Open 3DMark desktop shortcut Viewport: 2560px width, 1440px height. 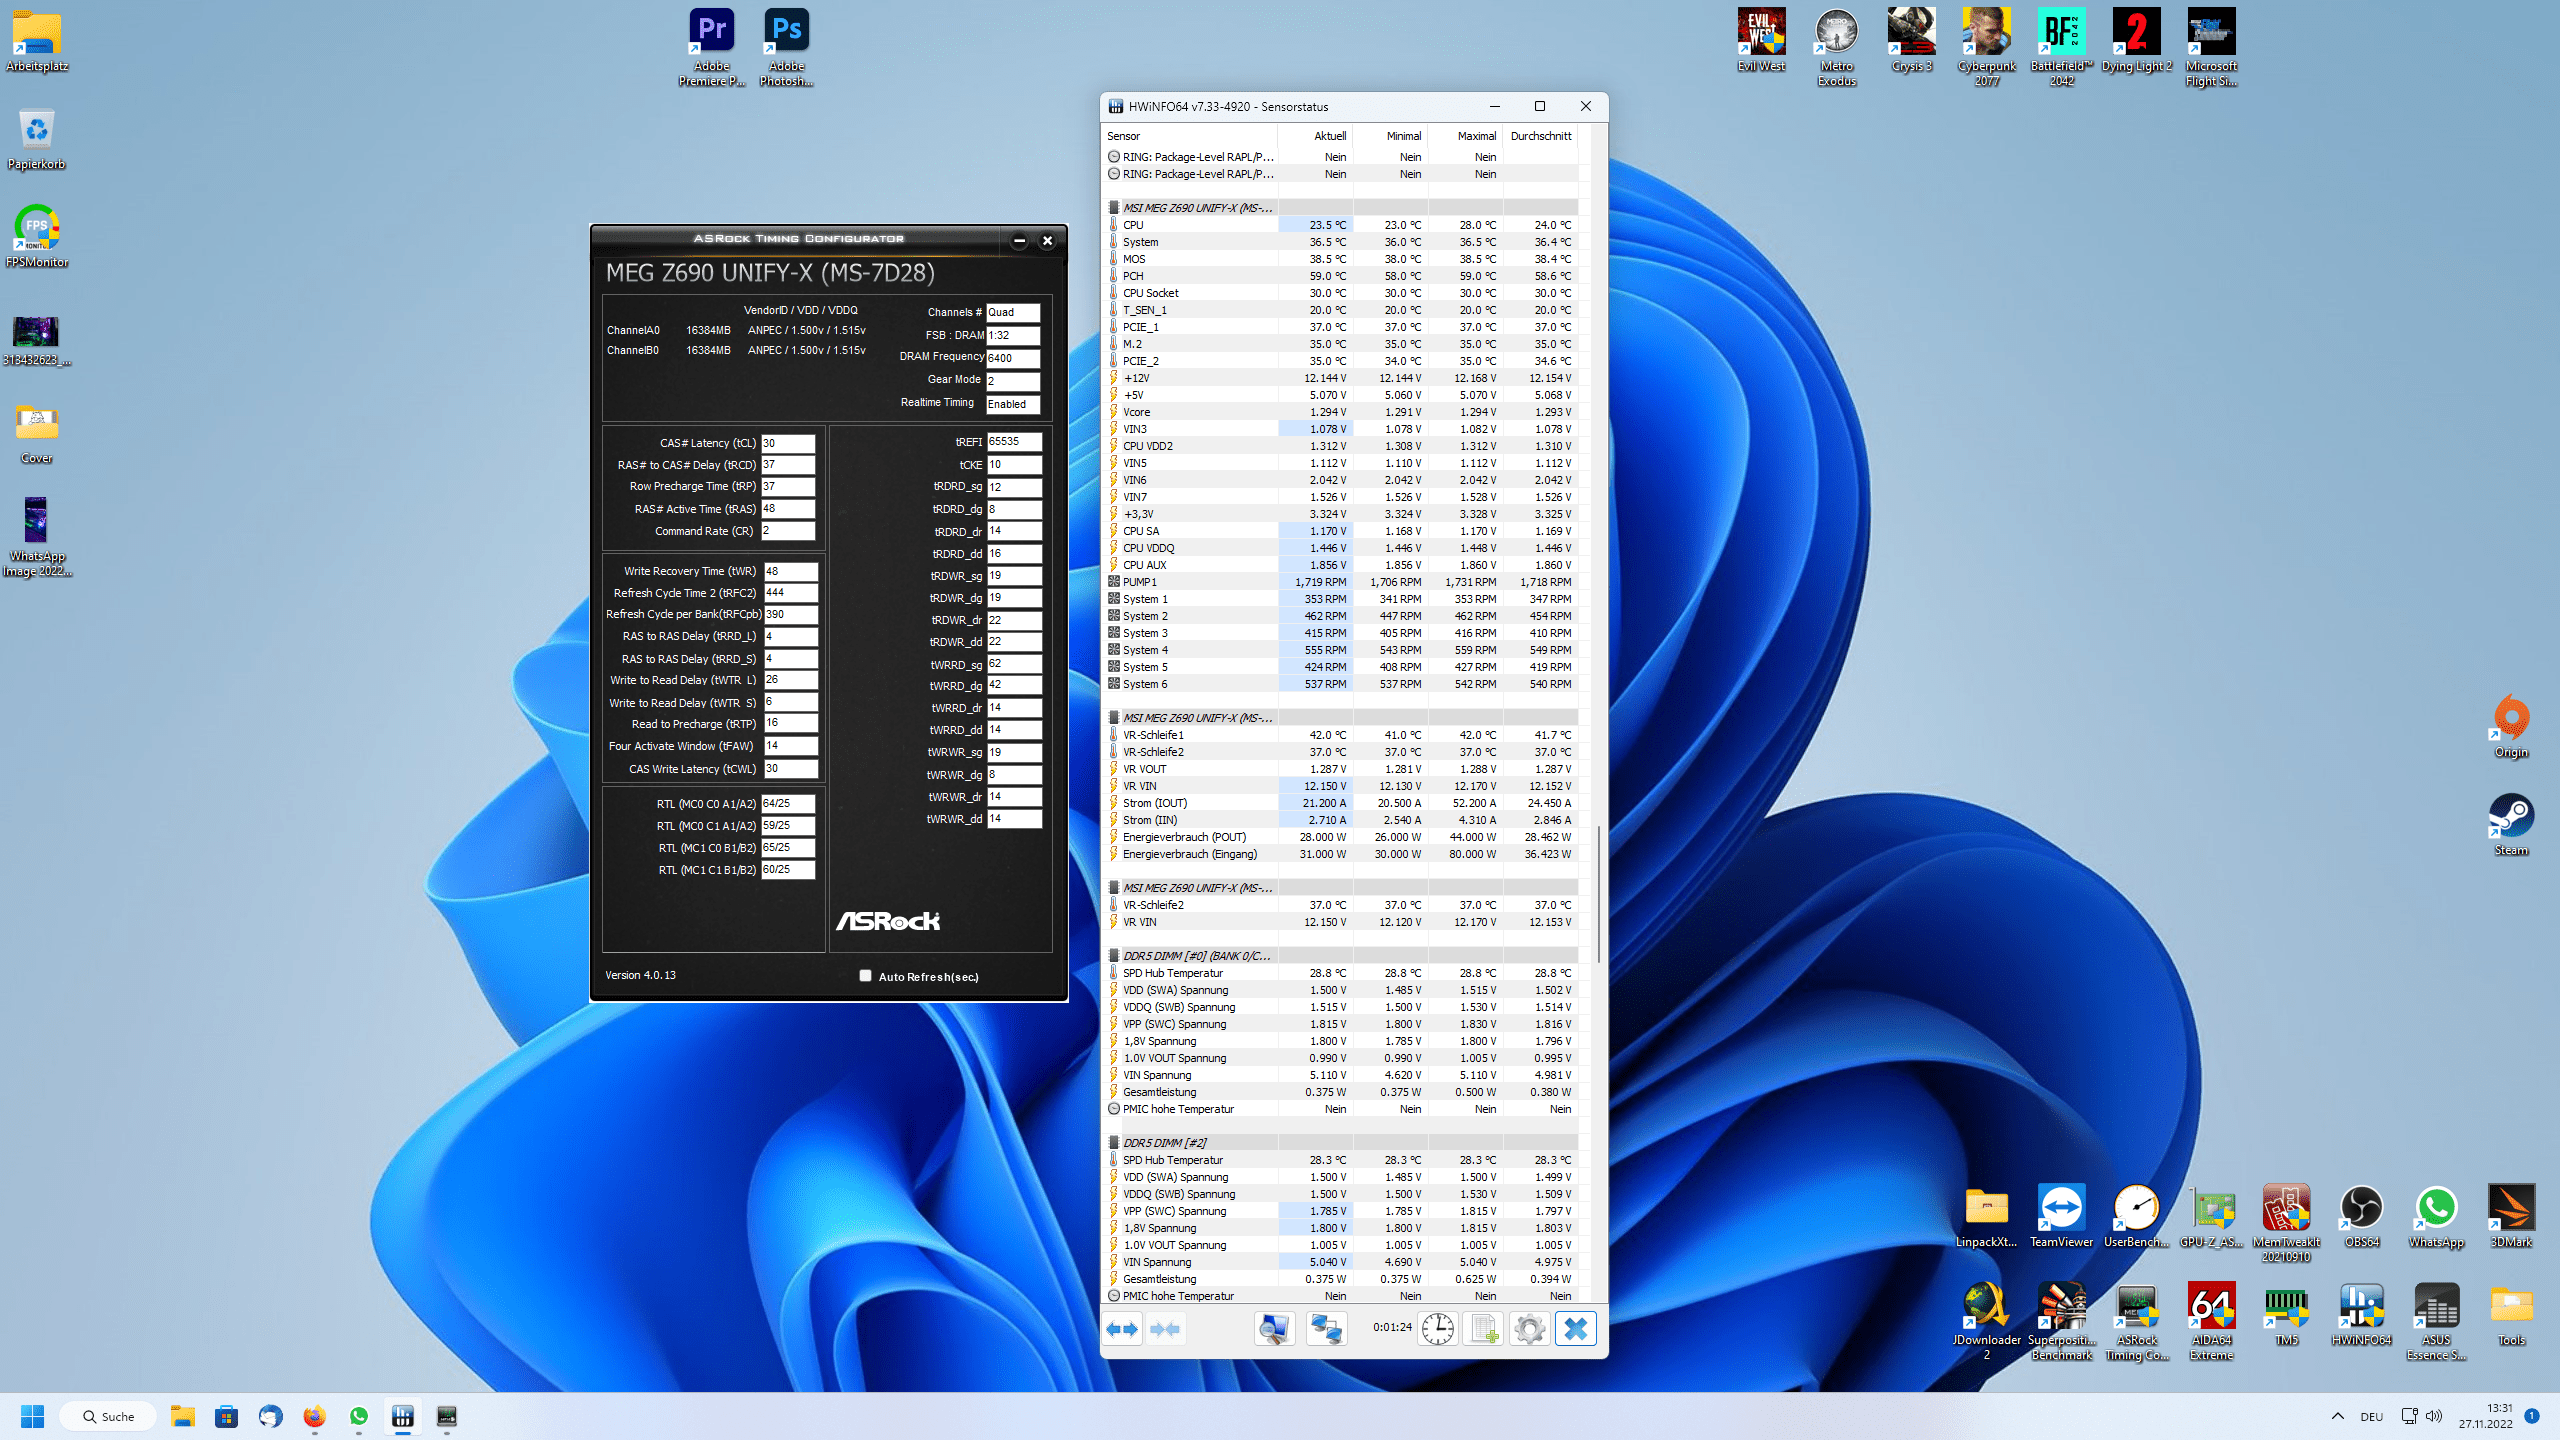click(2511, 1216)
